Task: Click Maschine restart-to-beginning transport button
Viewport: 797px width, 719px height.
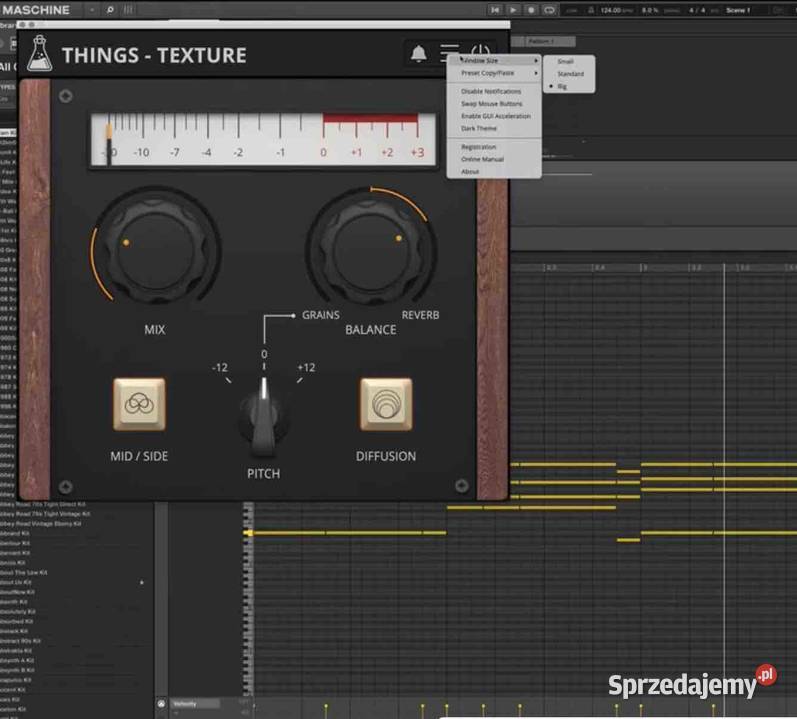Action: click(495, 10)
